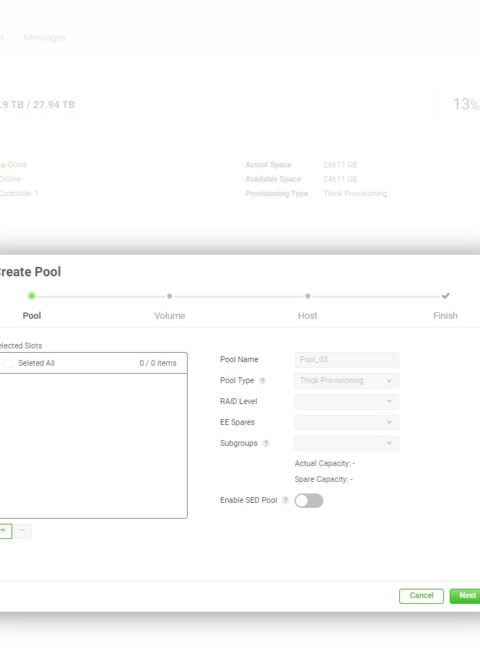
Task: Toggle the Enable SED Pool switch
Action: (x=309, y=501)
